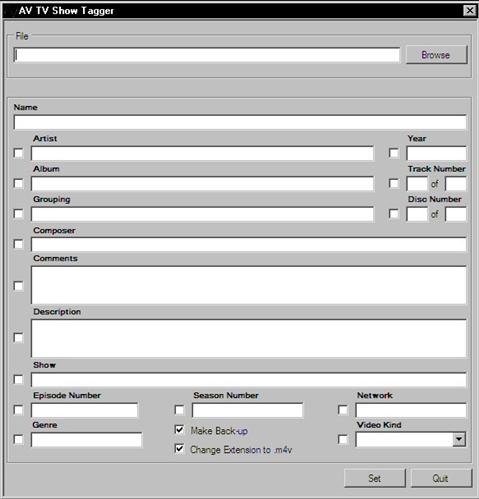The width and height of the screenshot is (479, 499).
Task: Enable the Artist checkbox
Action: point(19,153)
